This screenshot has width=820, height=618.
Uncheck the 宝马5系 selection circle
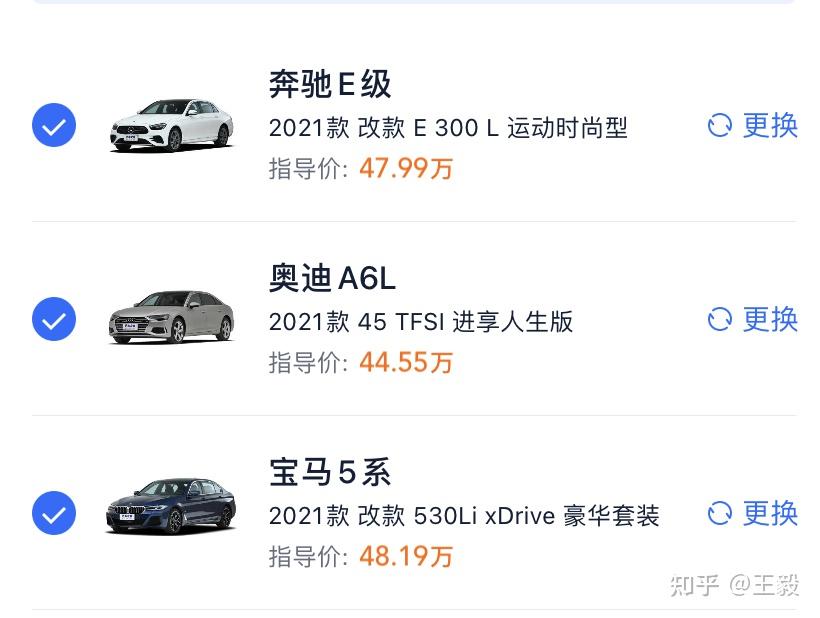pyautogui.click(x=53, y=513)
